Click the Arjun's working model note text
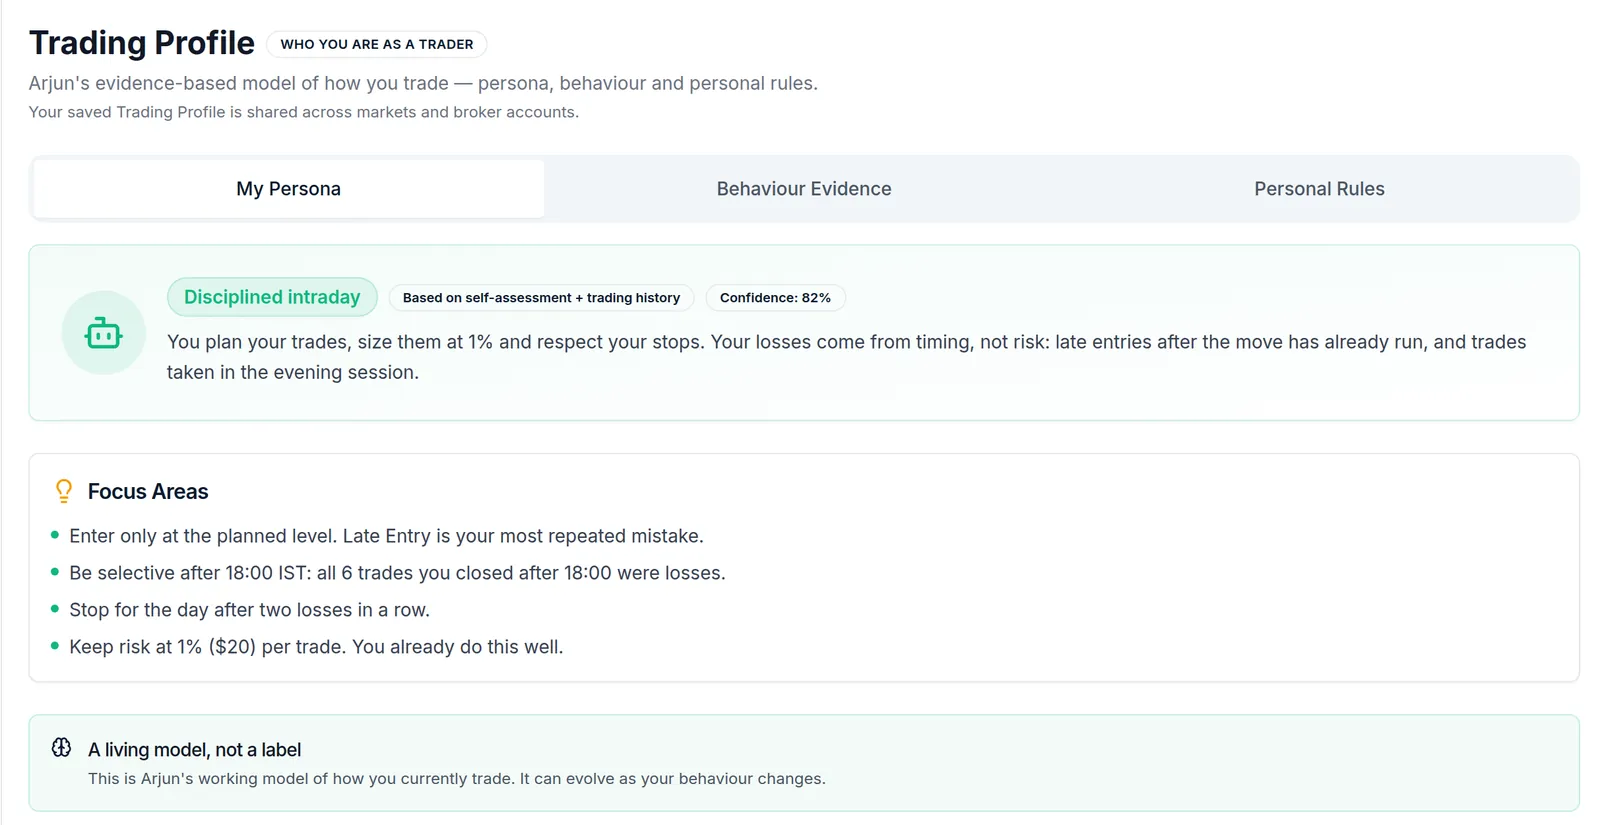1600x825 pixels. click(457, 779)
